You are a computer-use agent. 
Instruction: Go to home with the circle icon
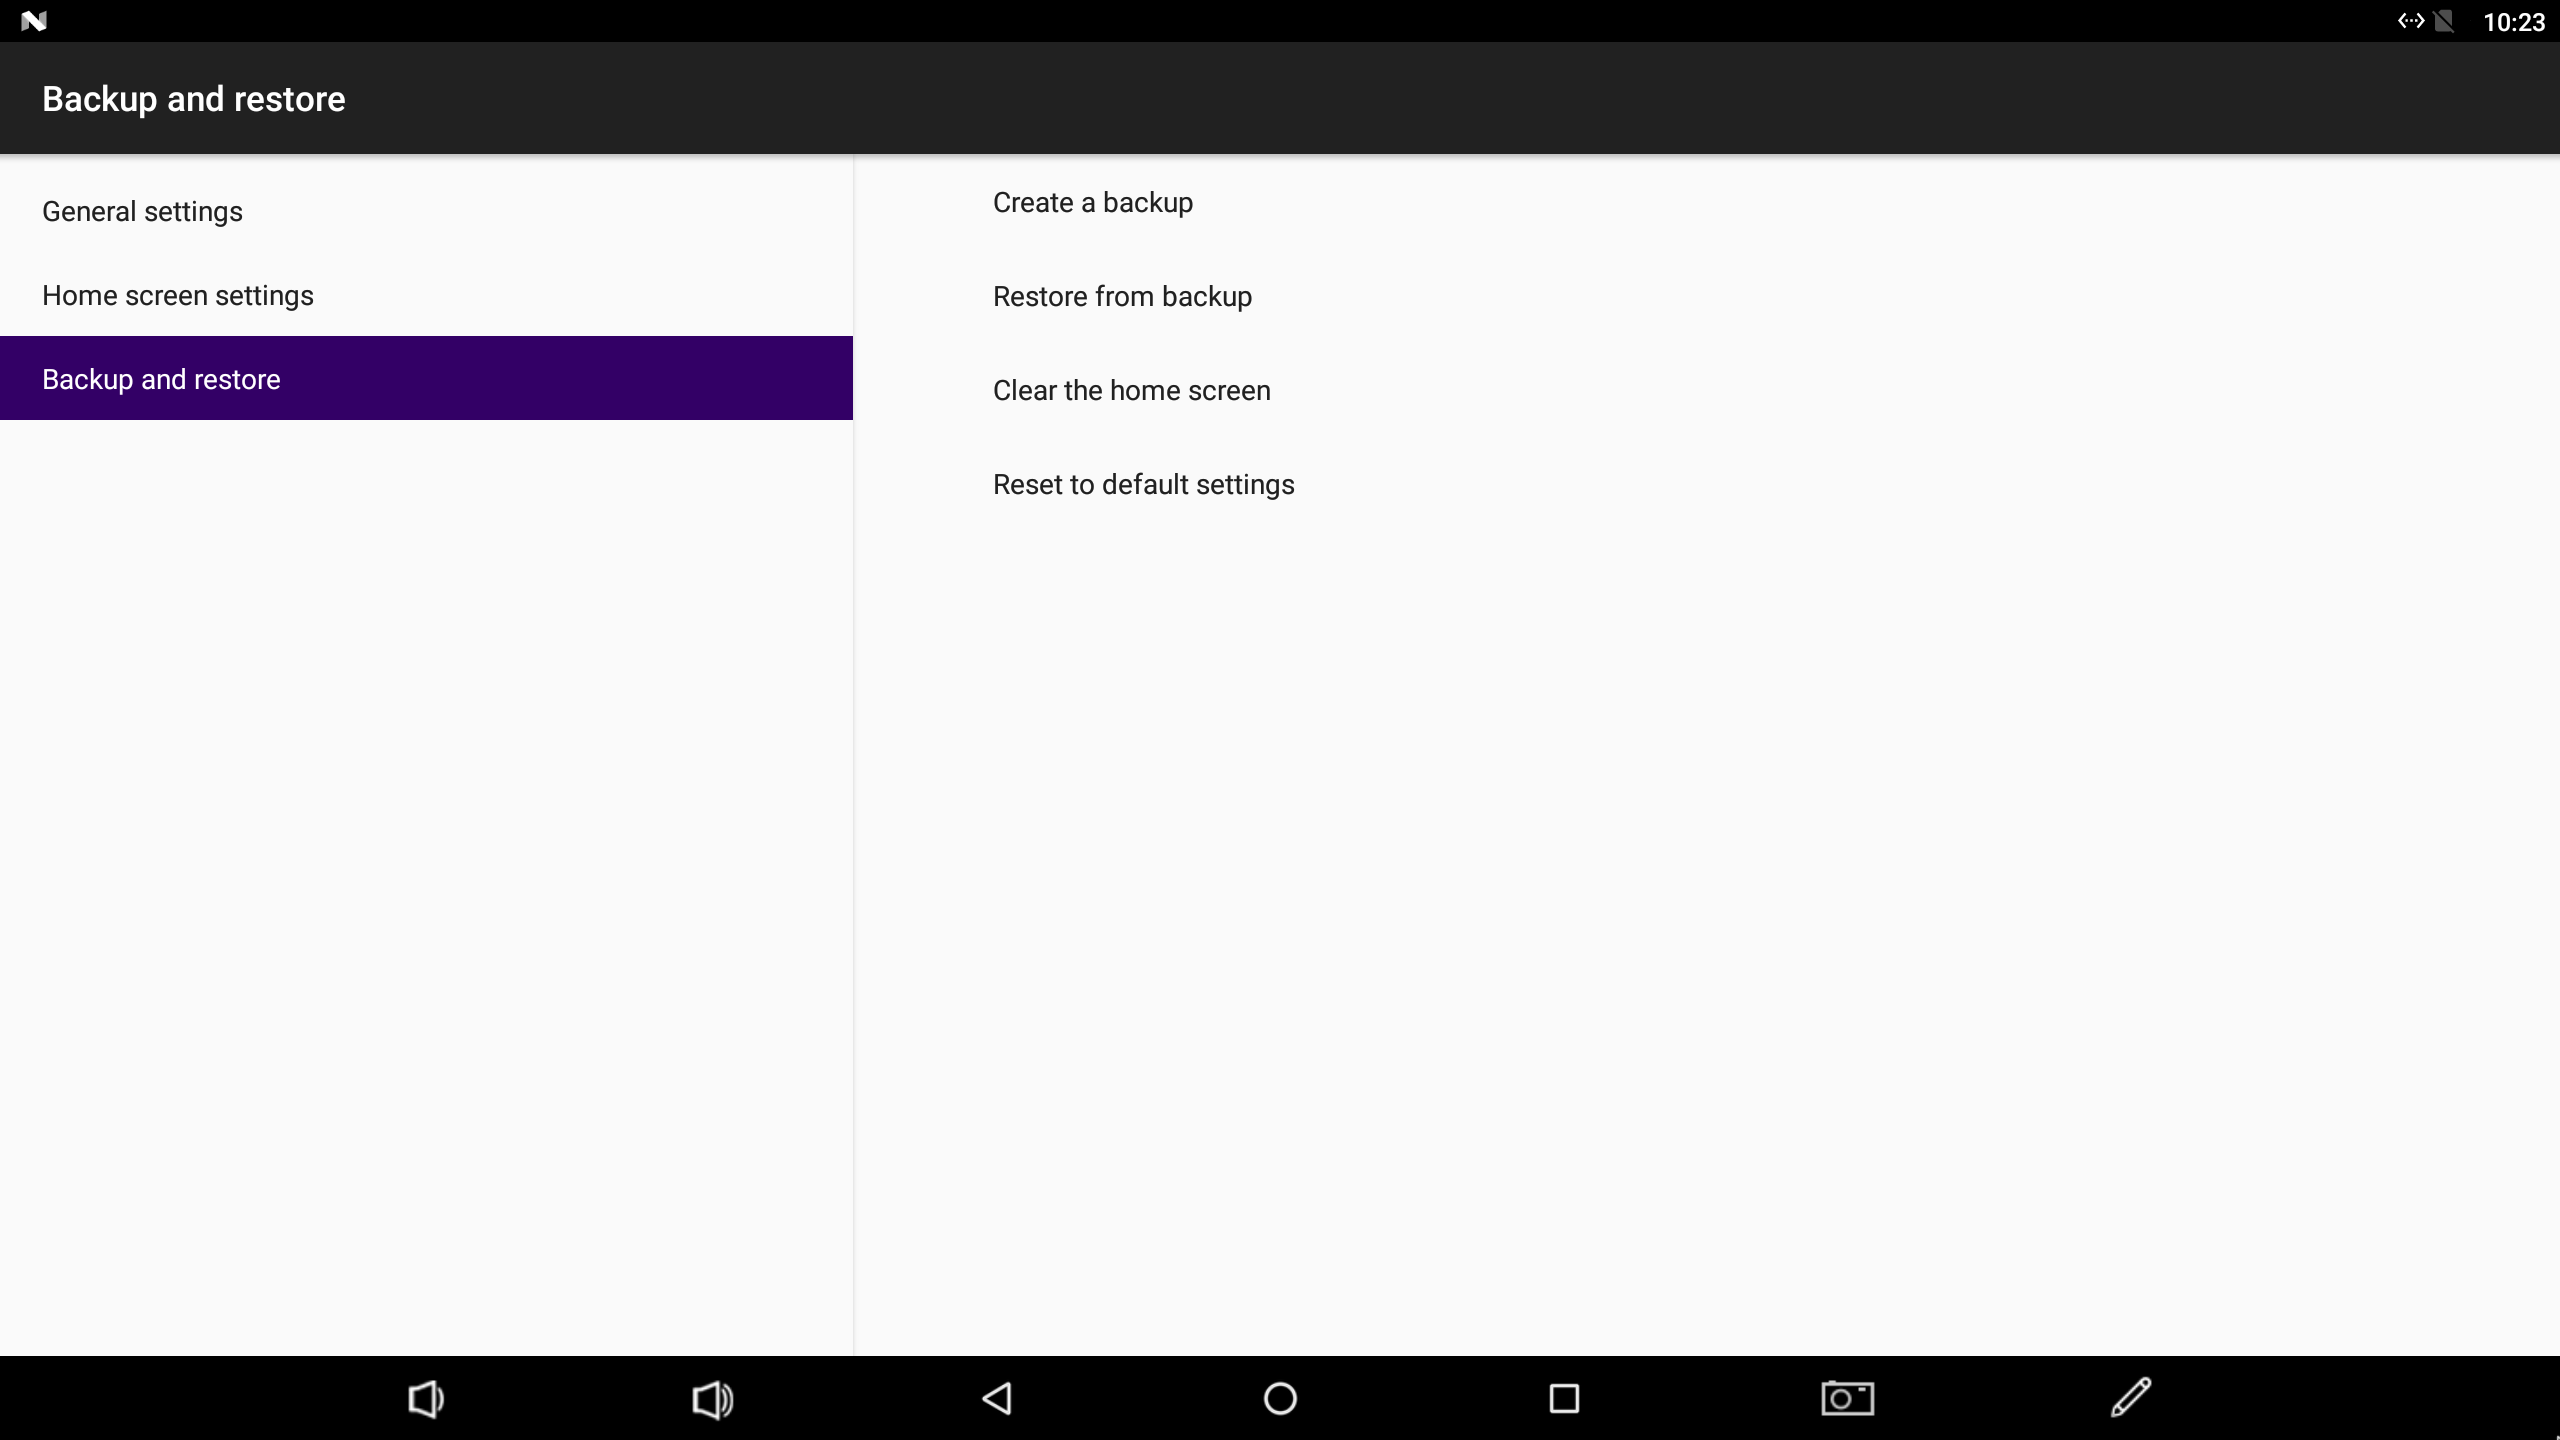tap(1280, 1398)
